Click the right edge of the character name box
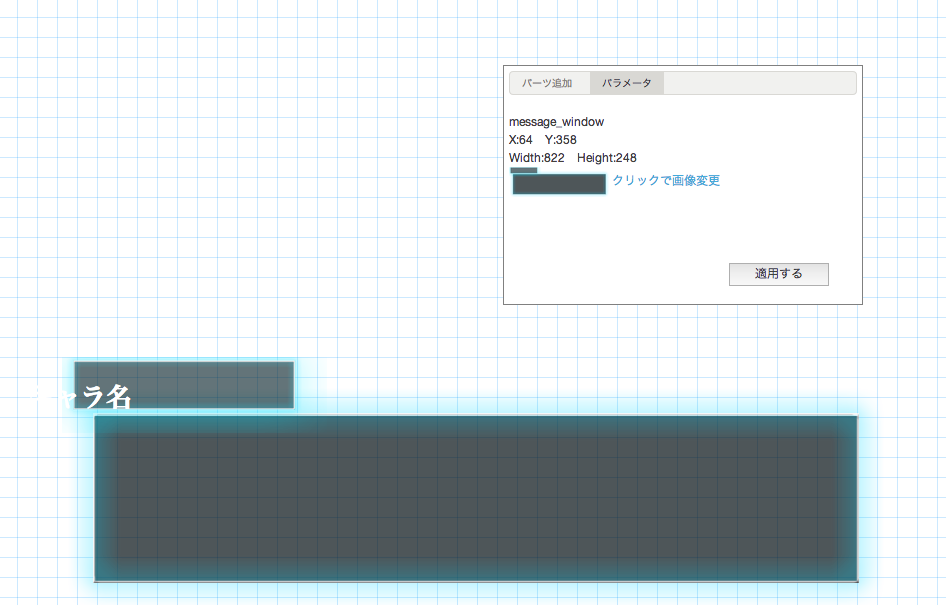 point(292,385)
